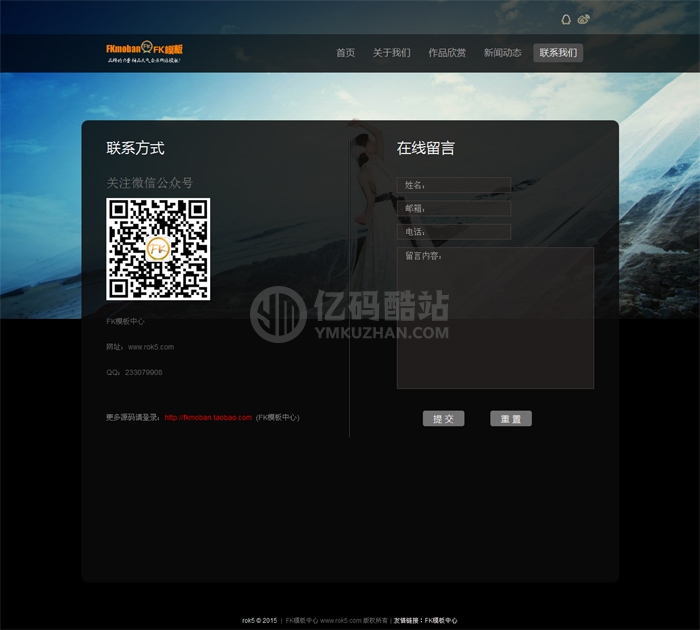Click into the 邮箱 field
This screenshot has width=700, height=630.
[x=455, y=208]
